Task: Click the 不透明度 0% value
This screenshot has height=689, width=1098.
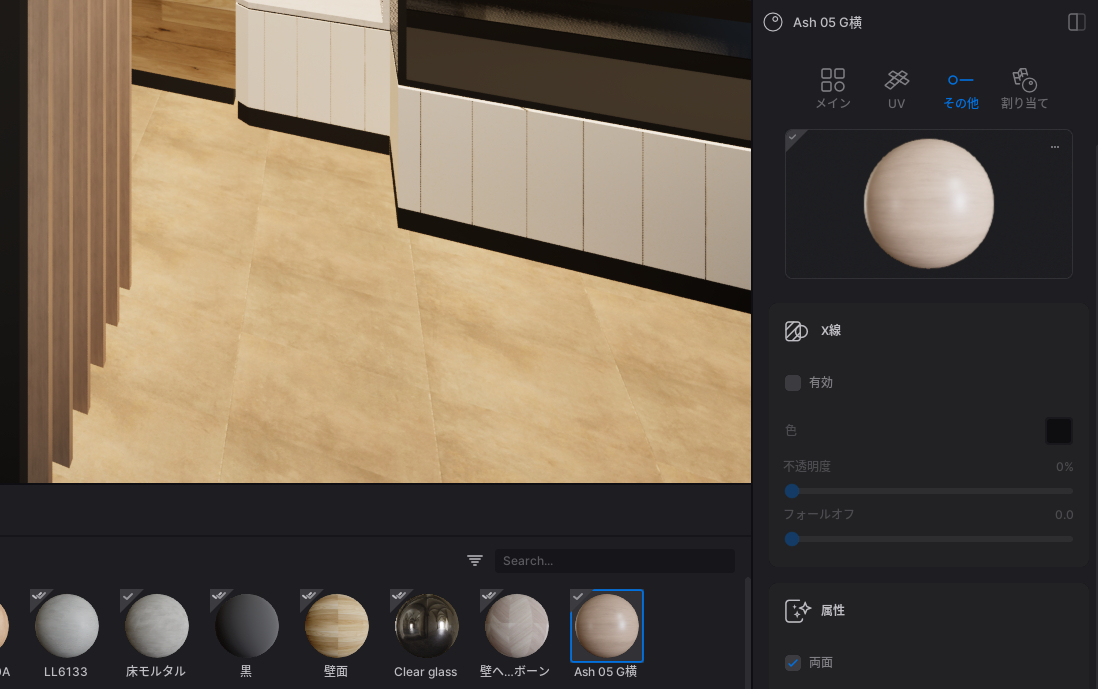Action: pos(1064,466)
